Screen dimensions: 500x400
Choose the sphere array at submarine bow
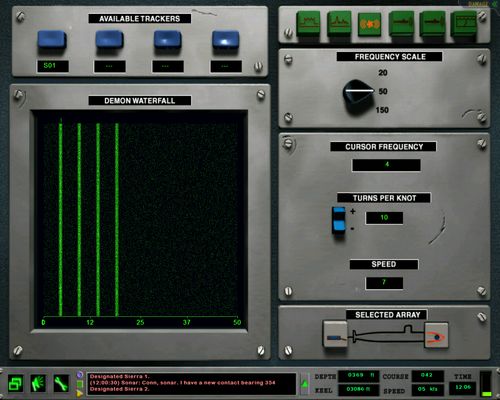click(x=436, y=335)
